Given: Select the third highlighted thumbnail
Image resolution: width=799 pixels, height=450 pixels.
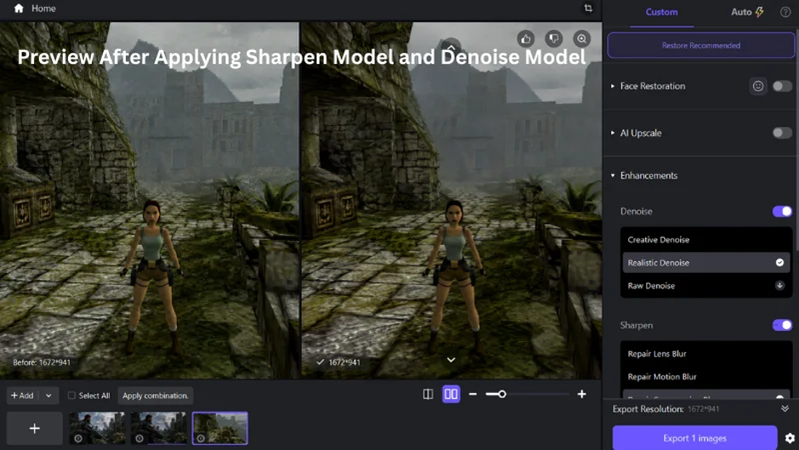Looking at the screenshot, I should pyautogui.click(x=220, y=428).
